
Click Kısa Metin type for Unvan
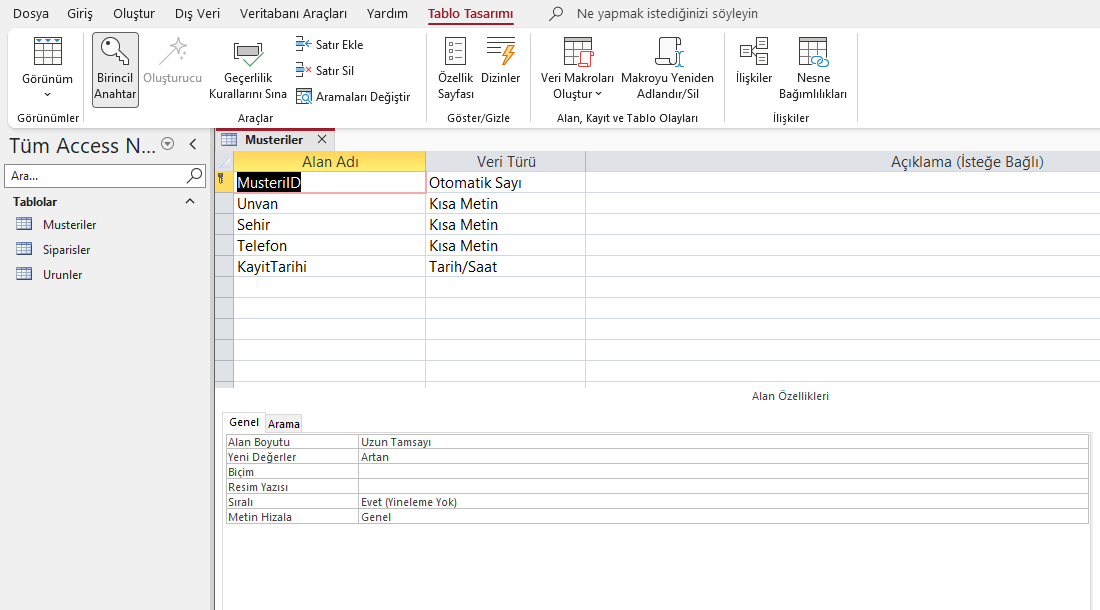[x=506, y=204]
